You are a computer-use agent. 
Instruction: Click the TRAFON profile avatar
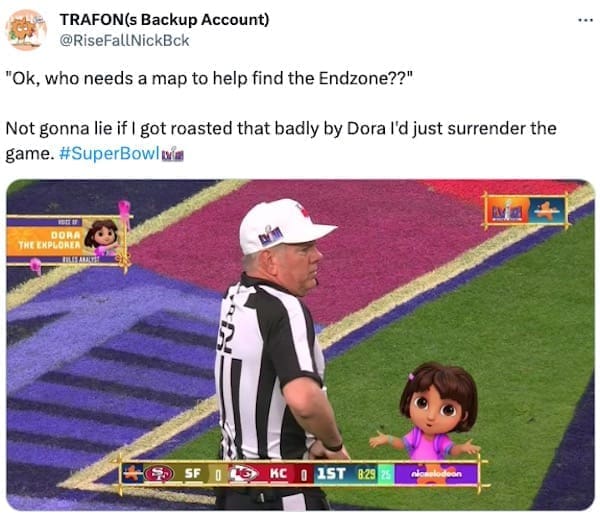click(26, 30)
